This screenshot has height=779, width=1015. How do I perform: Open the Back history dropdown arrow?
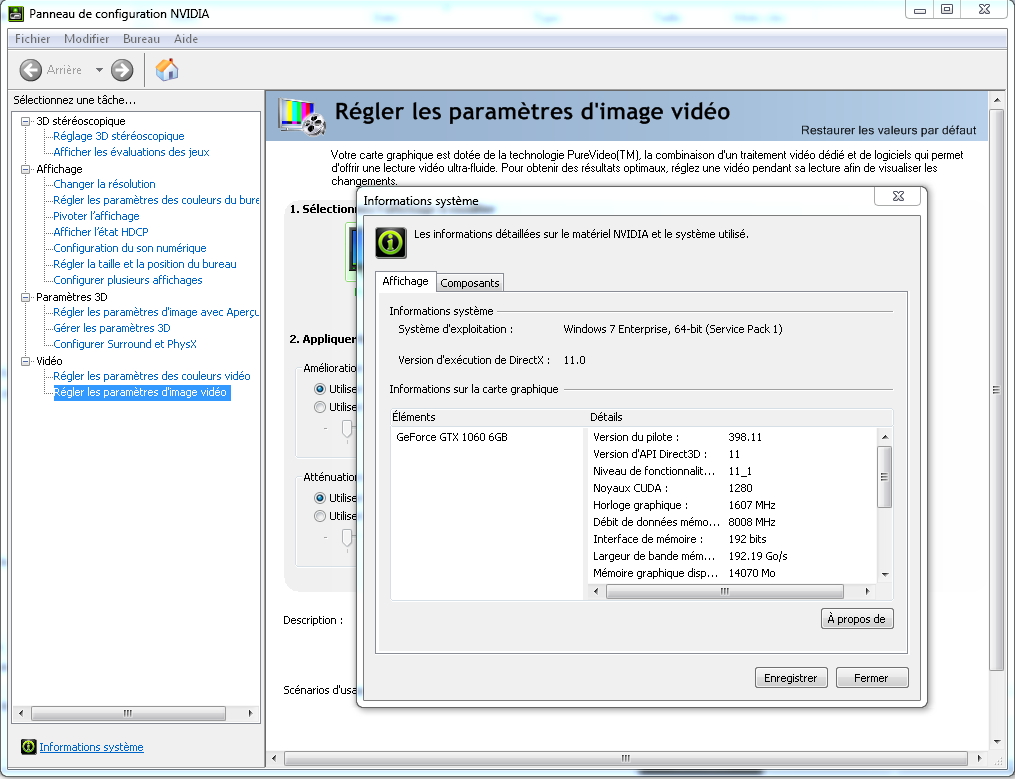tap(99, 70)
